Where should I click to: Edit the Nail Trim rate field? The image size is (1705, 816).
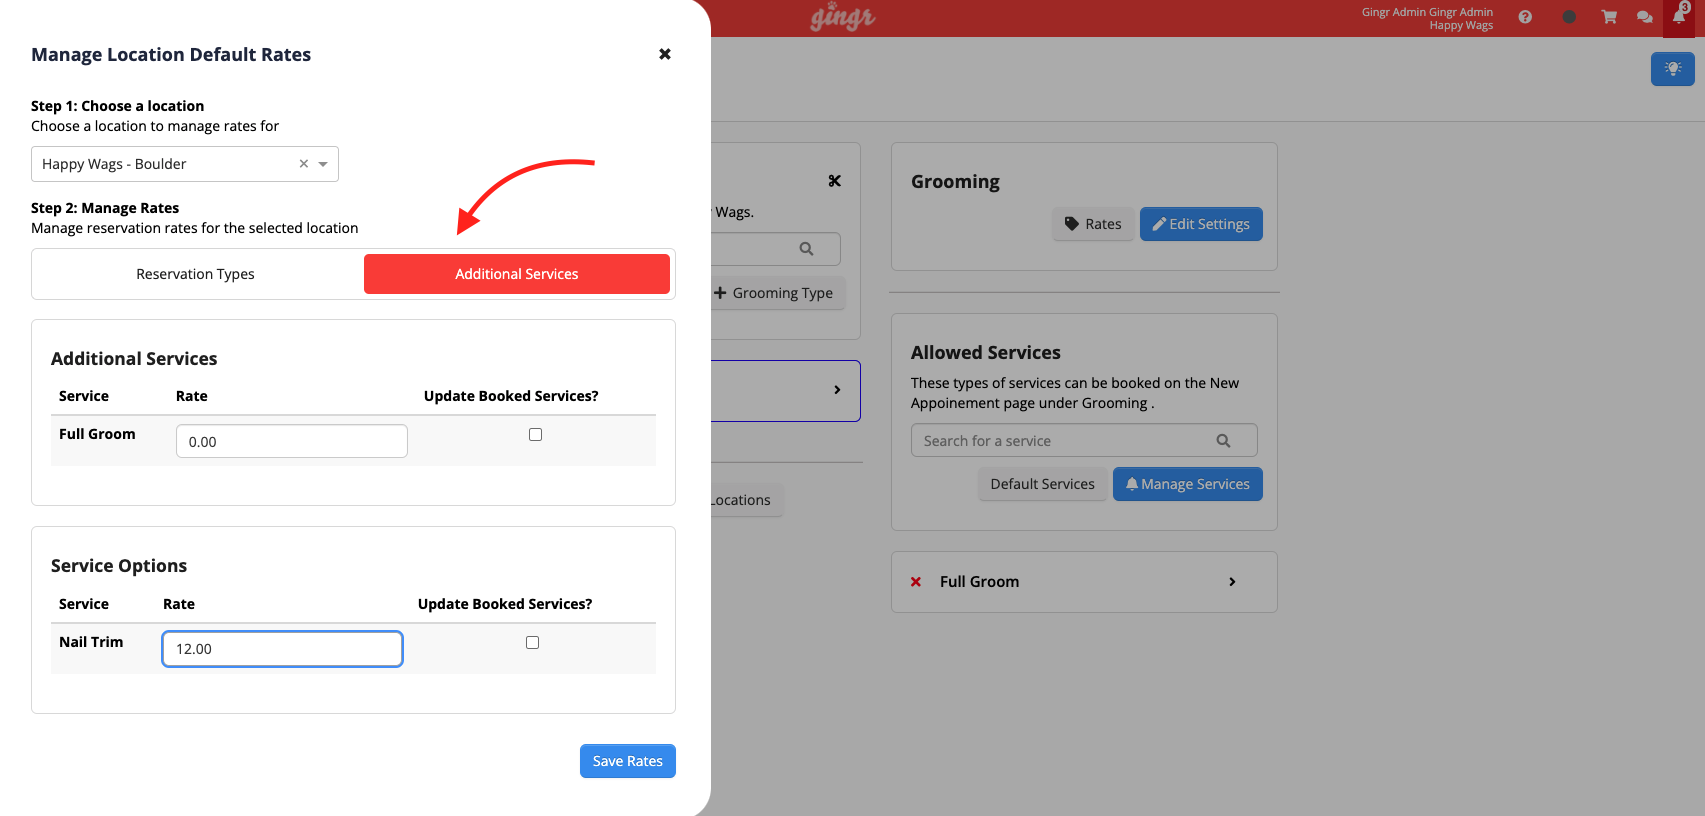tap(283, 649)
